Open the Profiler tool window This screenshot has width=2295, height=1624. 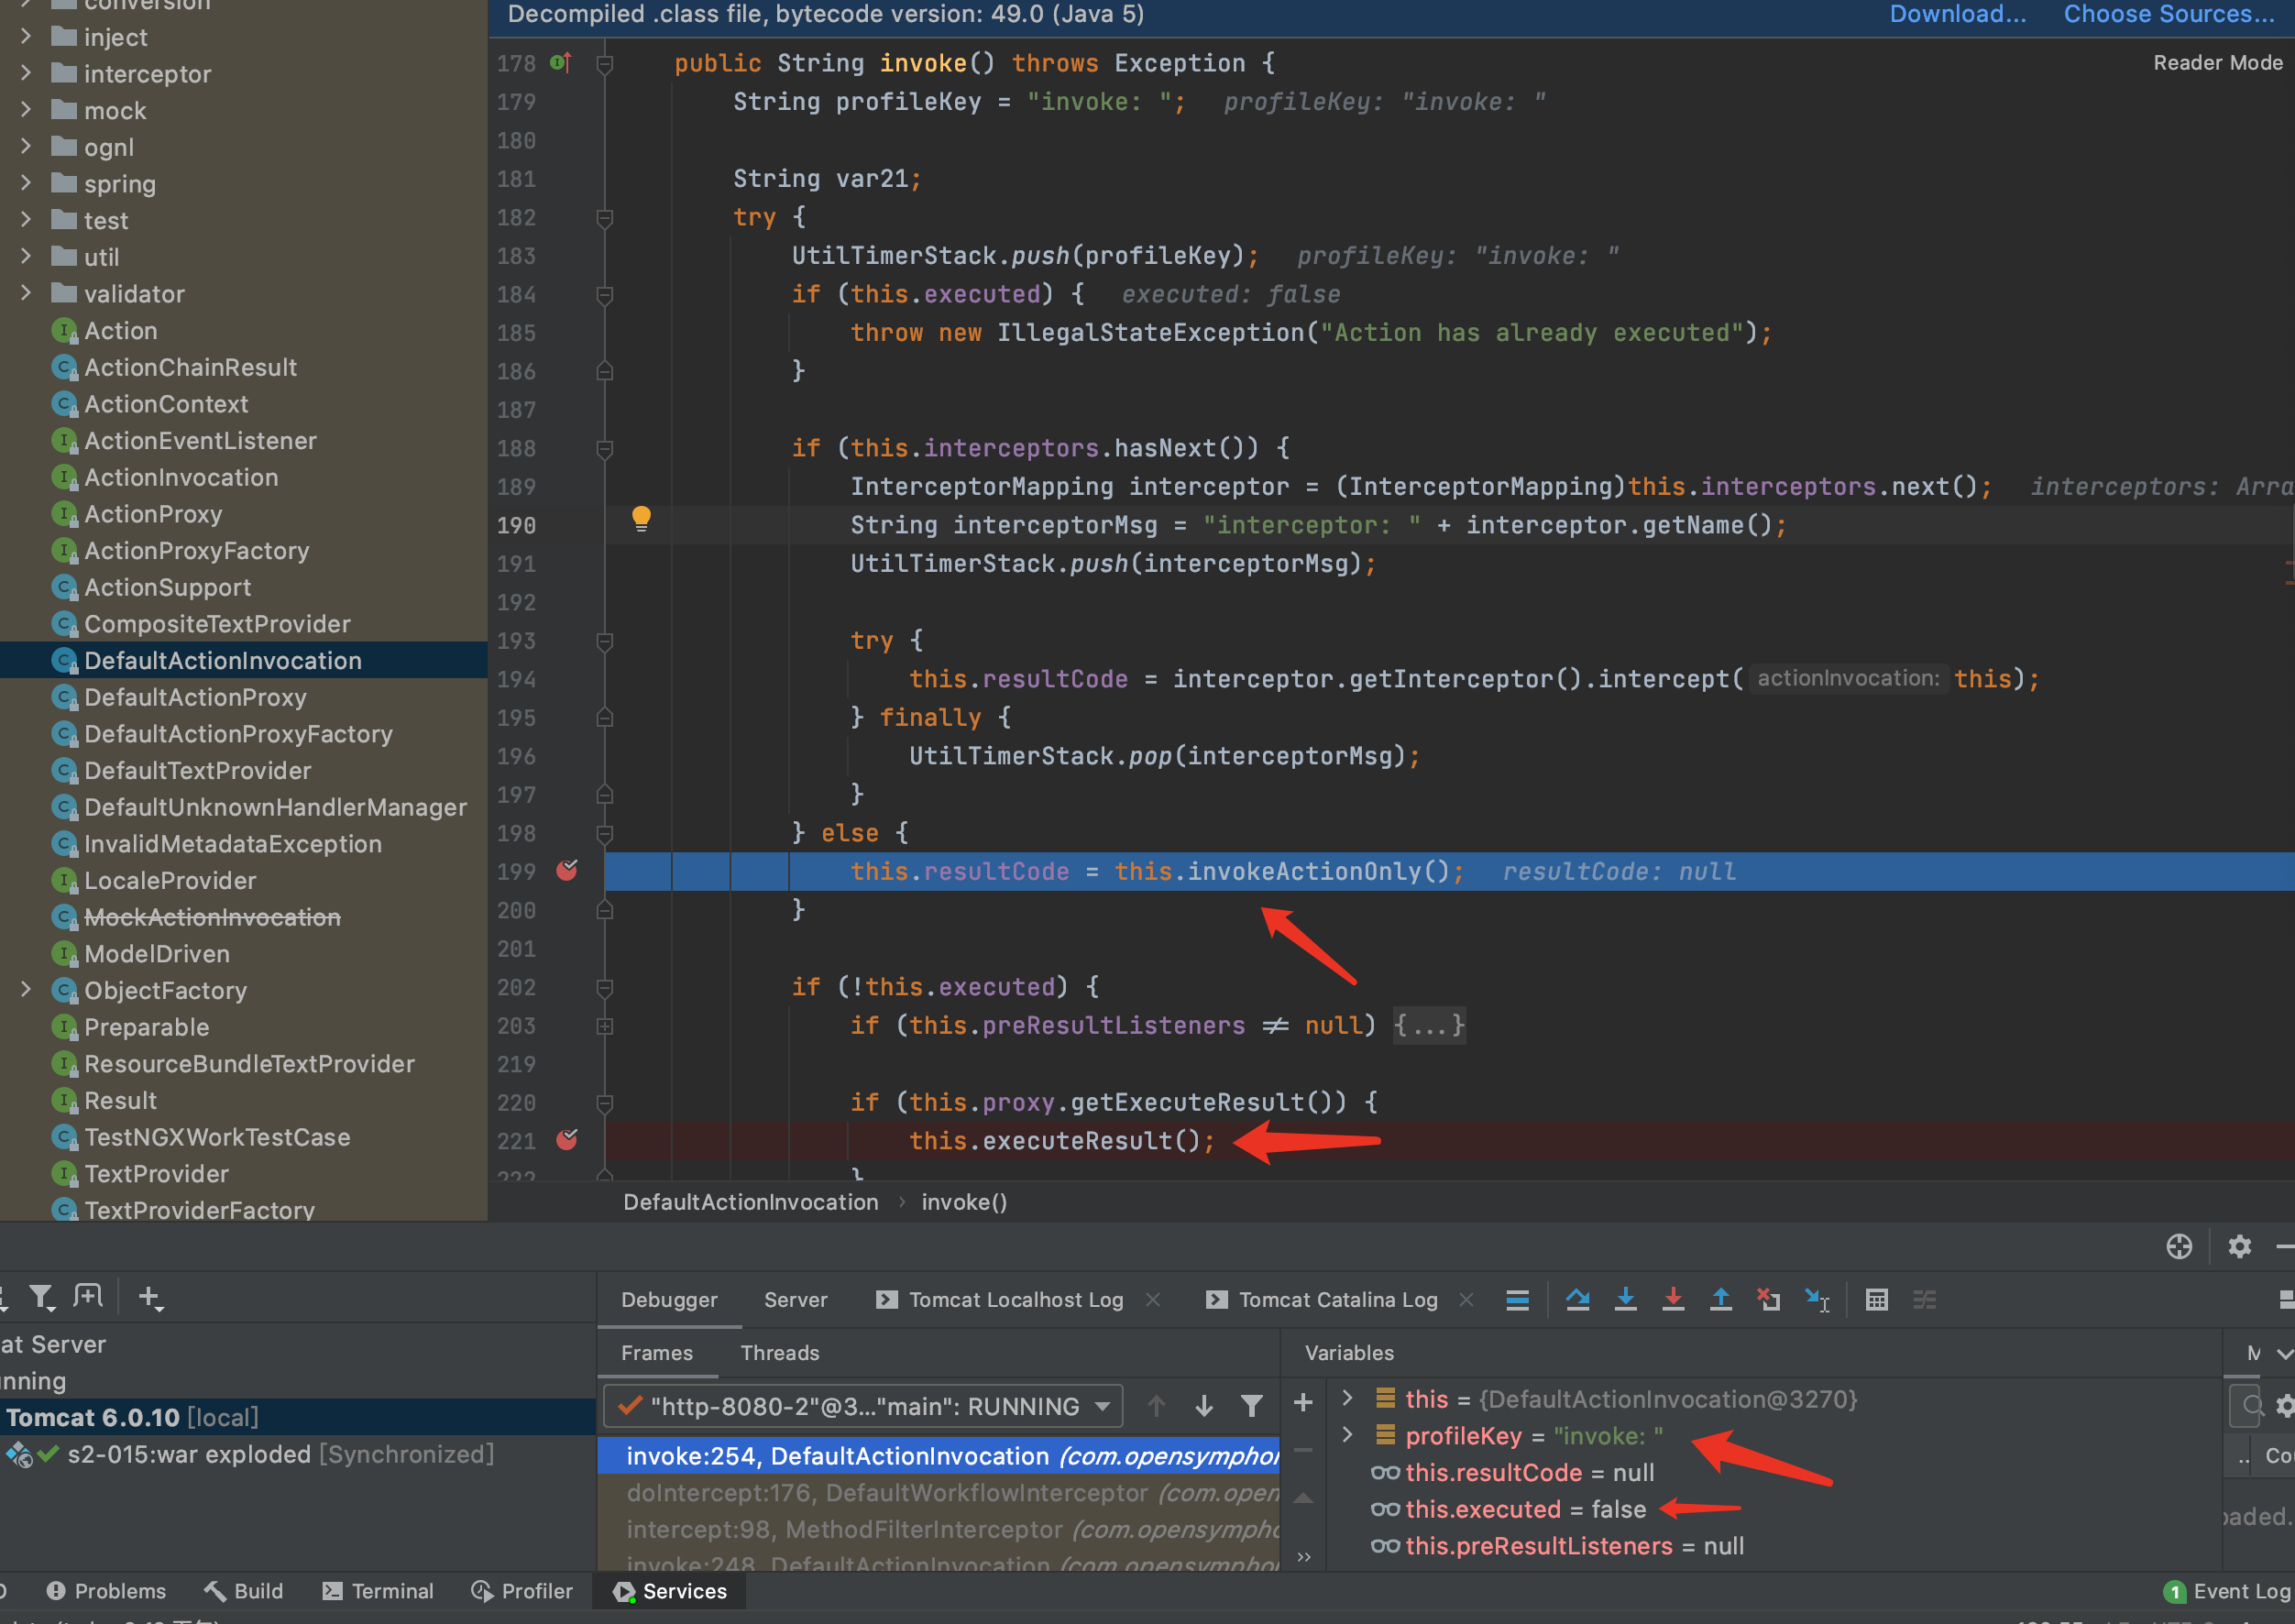[x=522, y=1590]
